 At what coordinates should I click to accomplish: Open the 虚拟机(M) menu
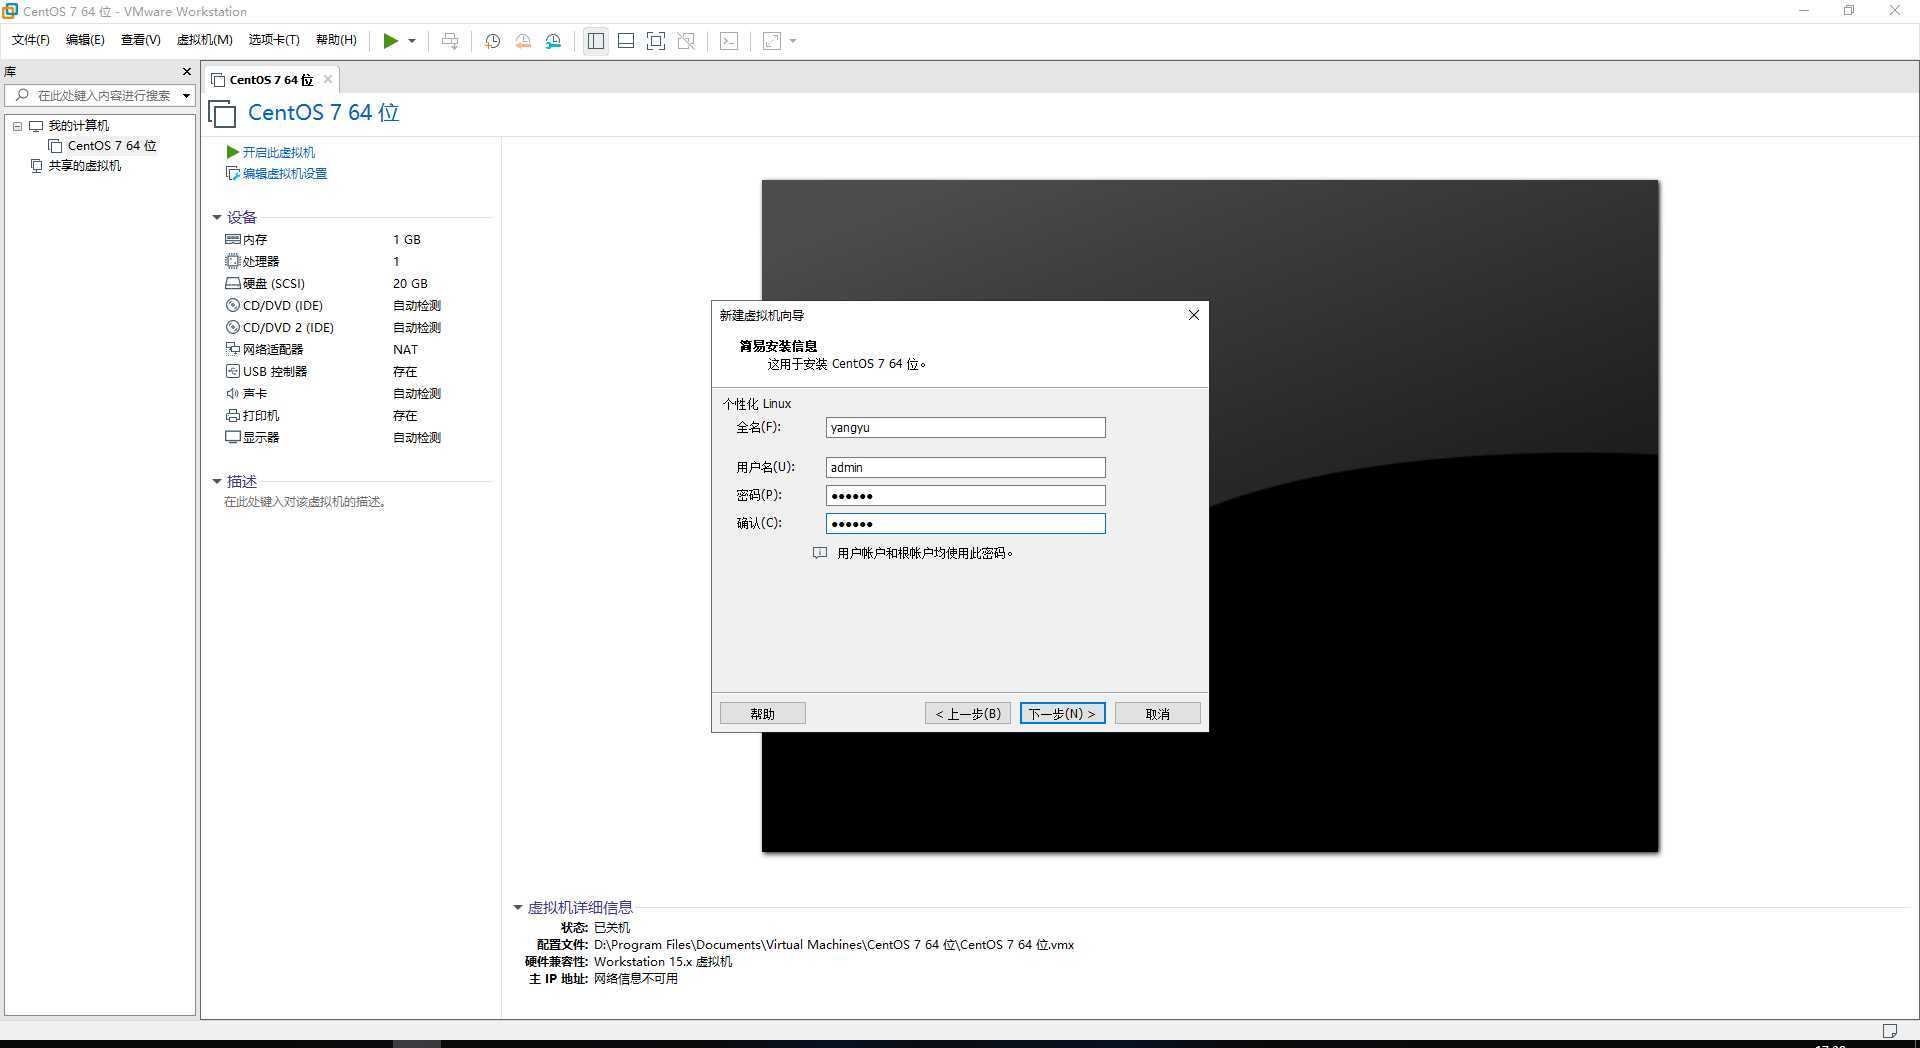204,40
